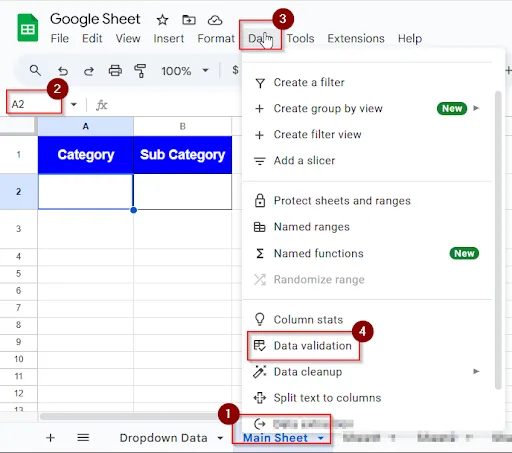Open the View menu

pyautogui.click(x=128, y=39)
